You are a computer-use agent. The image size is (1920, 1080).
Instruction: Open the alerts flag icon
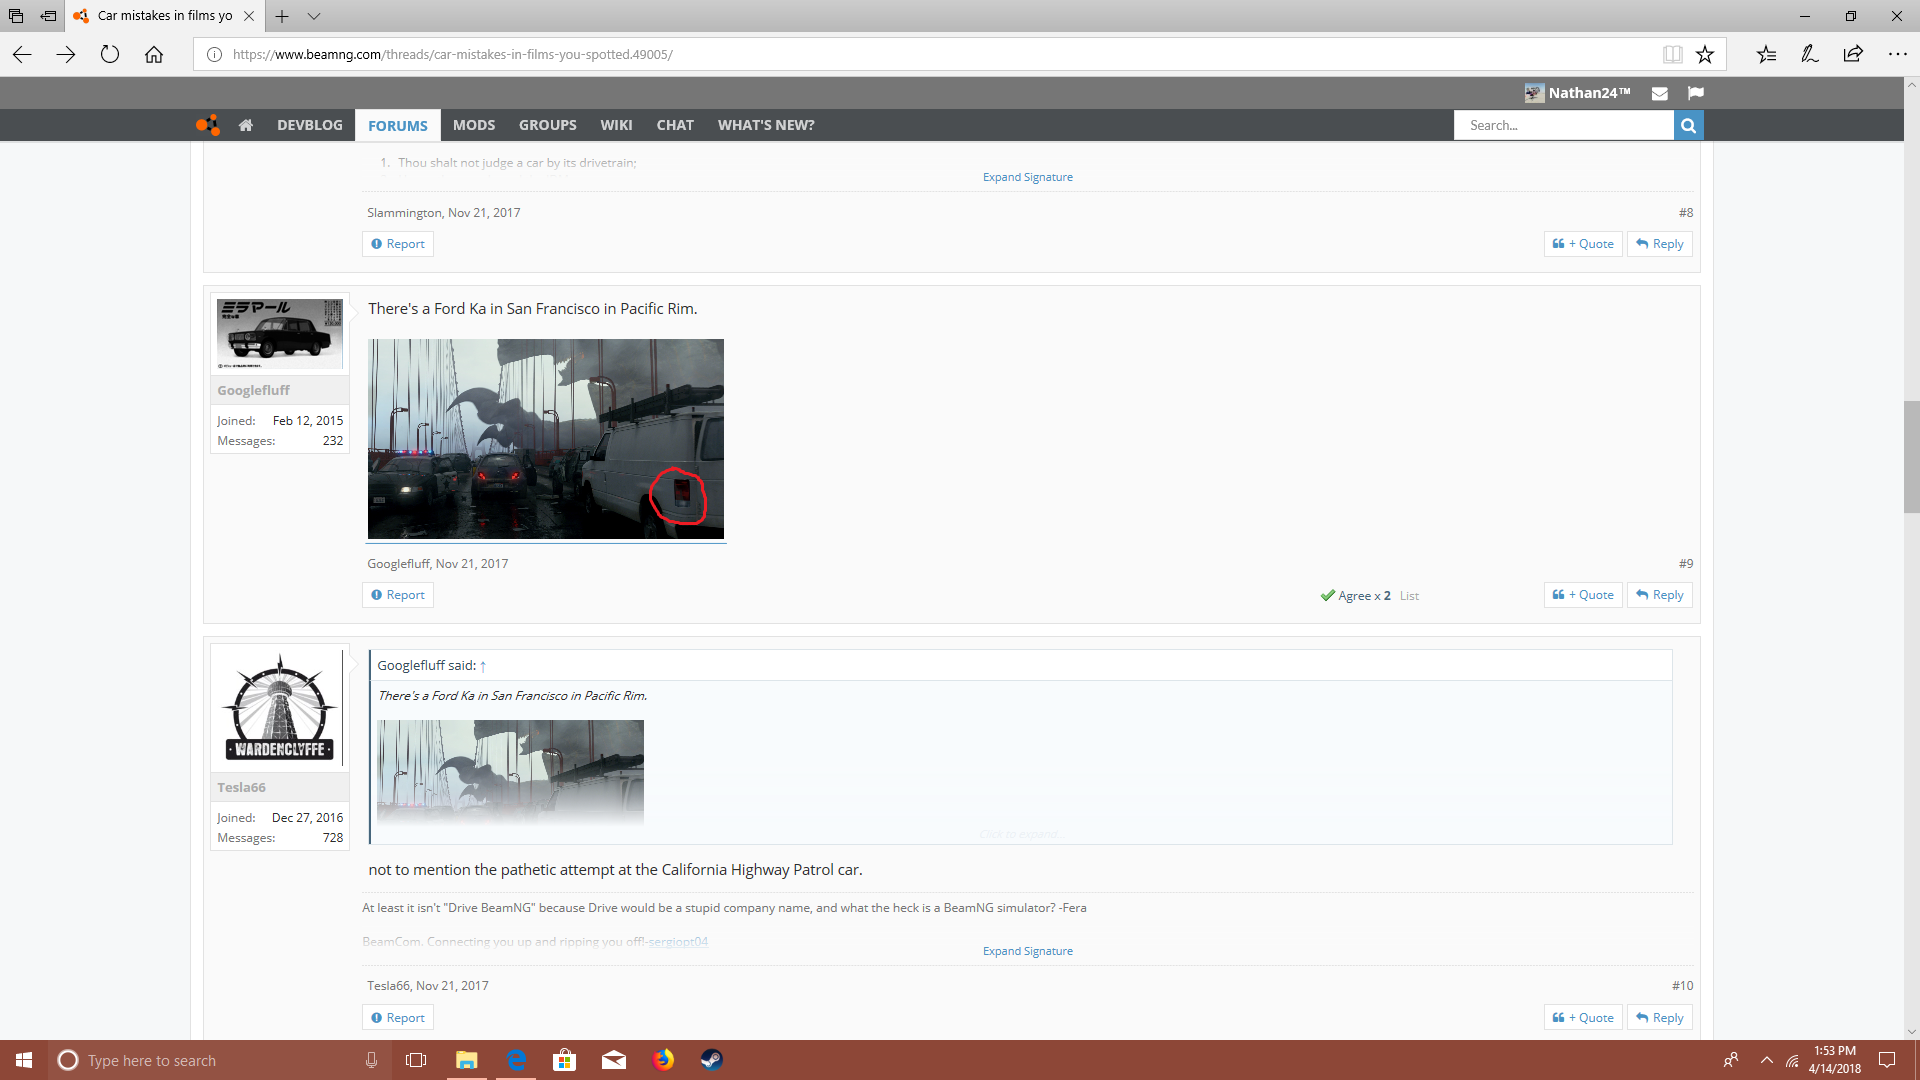pyautogui.click(x=1696, y=93)
